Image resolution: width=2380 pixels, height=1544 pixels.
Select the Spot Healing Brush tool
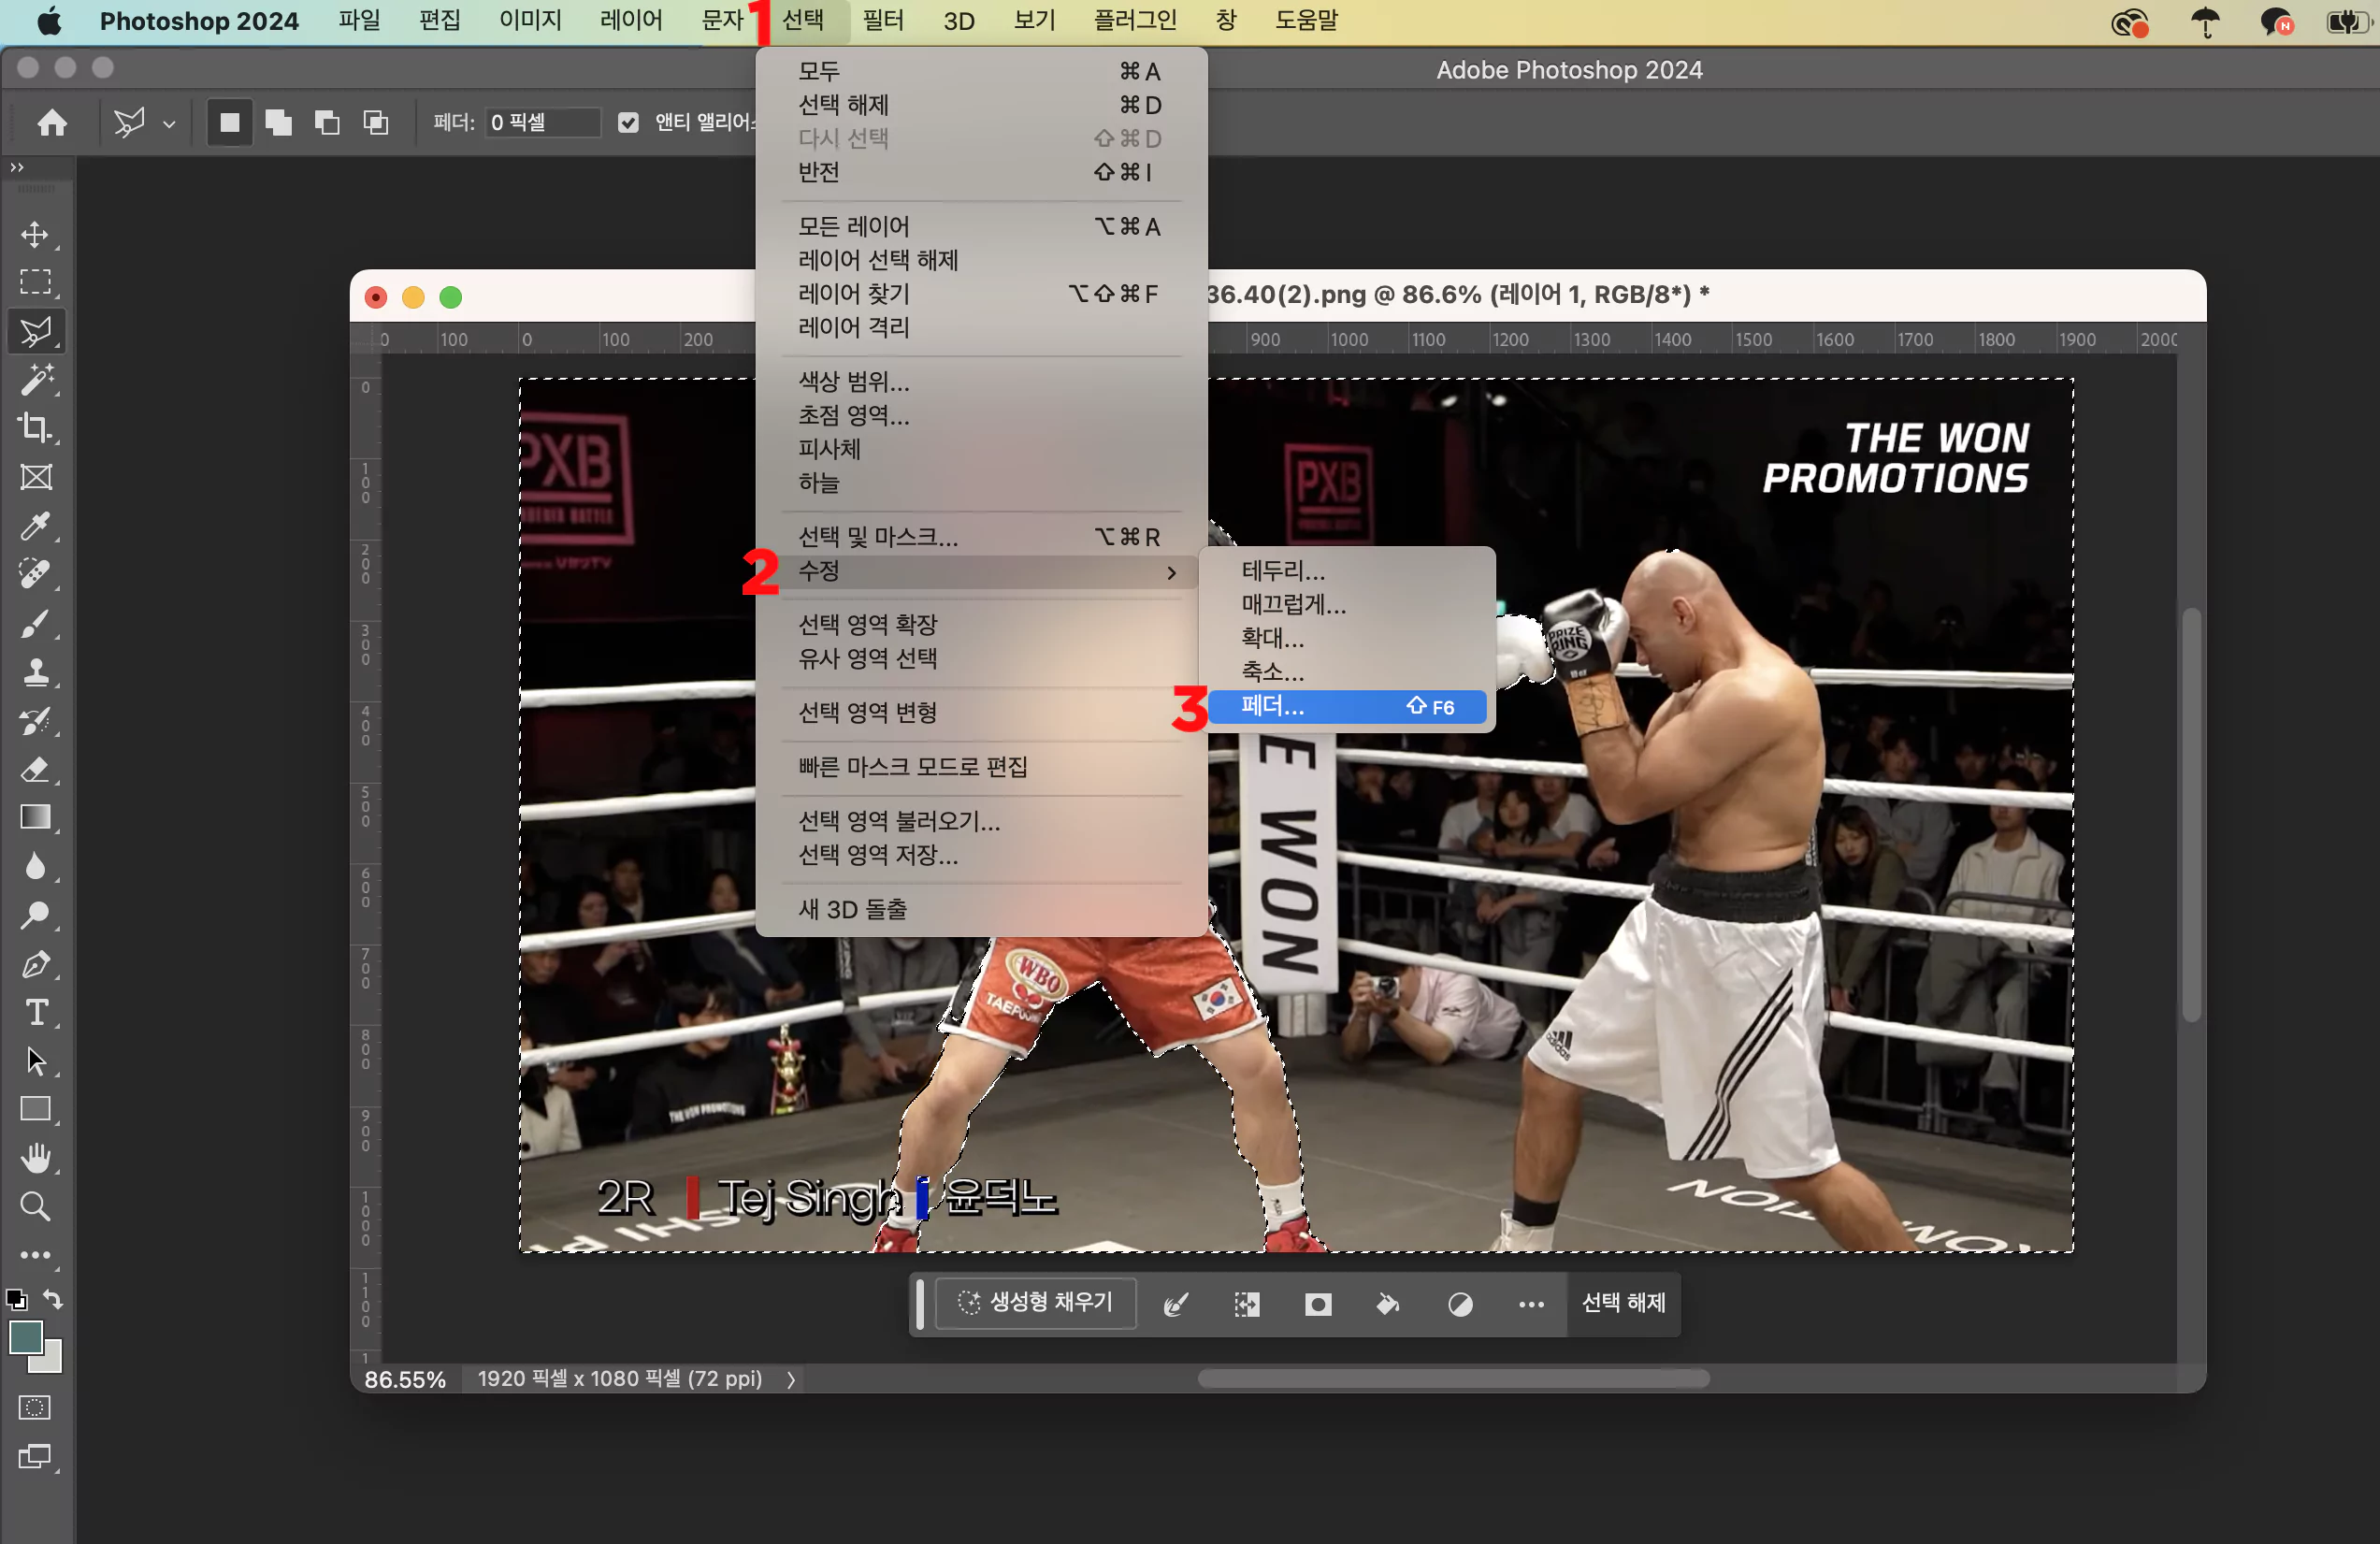coord(36,574)
